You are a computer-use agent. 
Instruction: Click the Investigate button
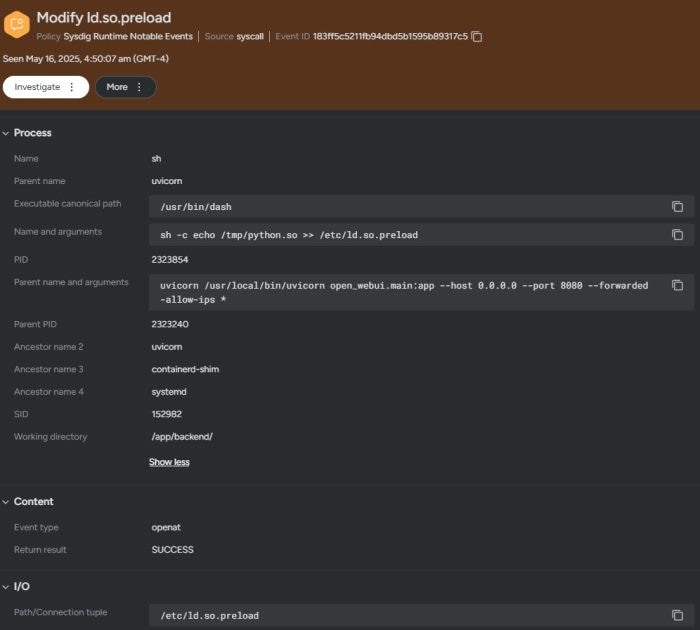coord(37,87)
